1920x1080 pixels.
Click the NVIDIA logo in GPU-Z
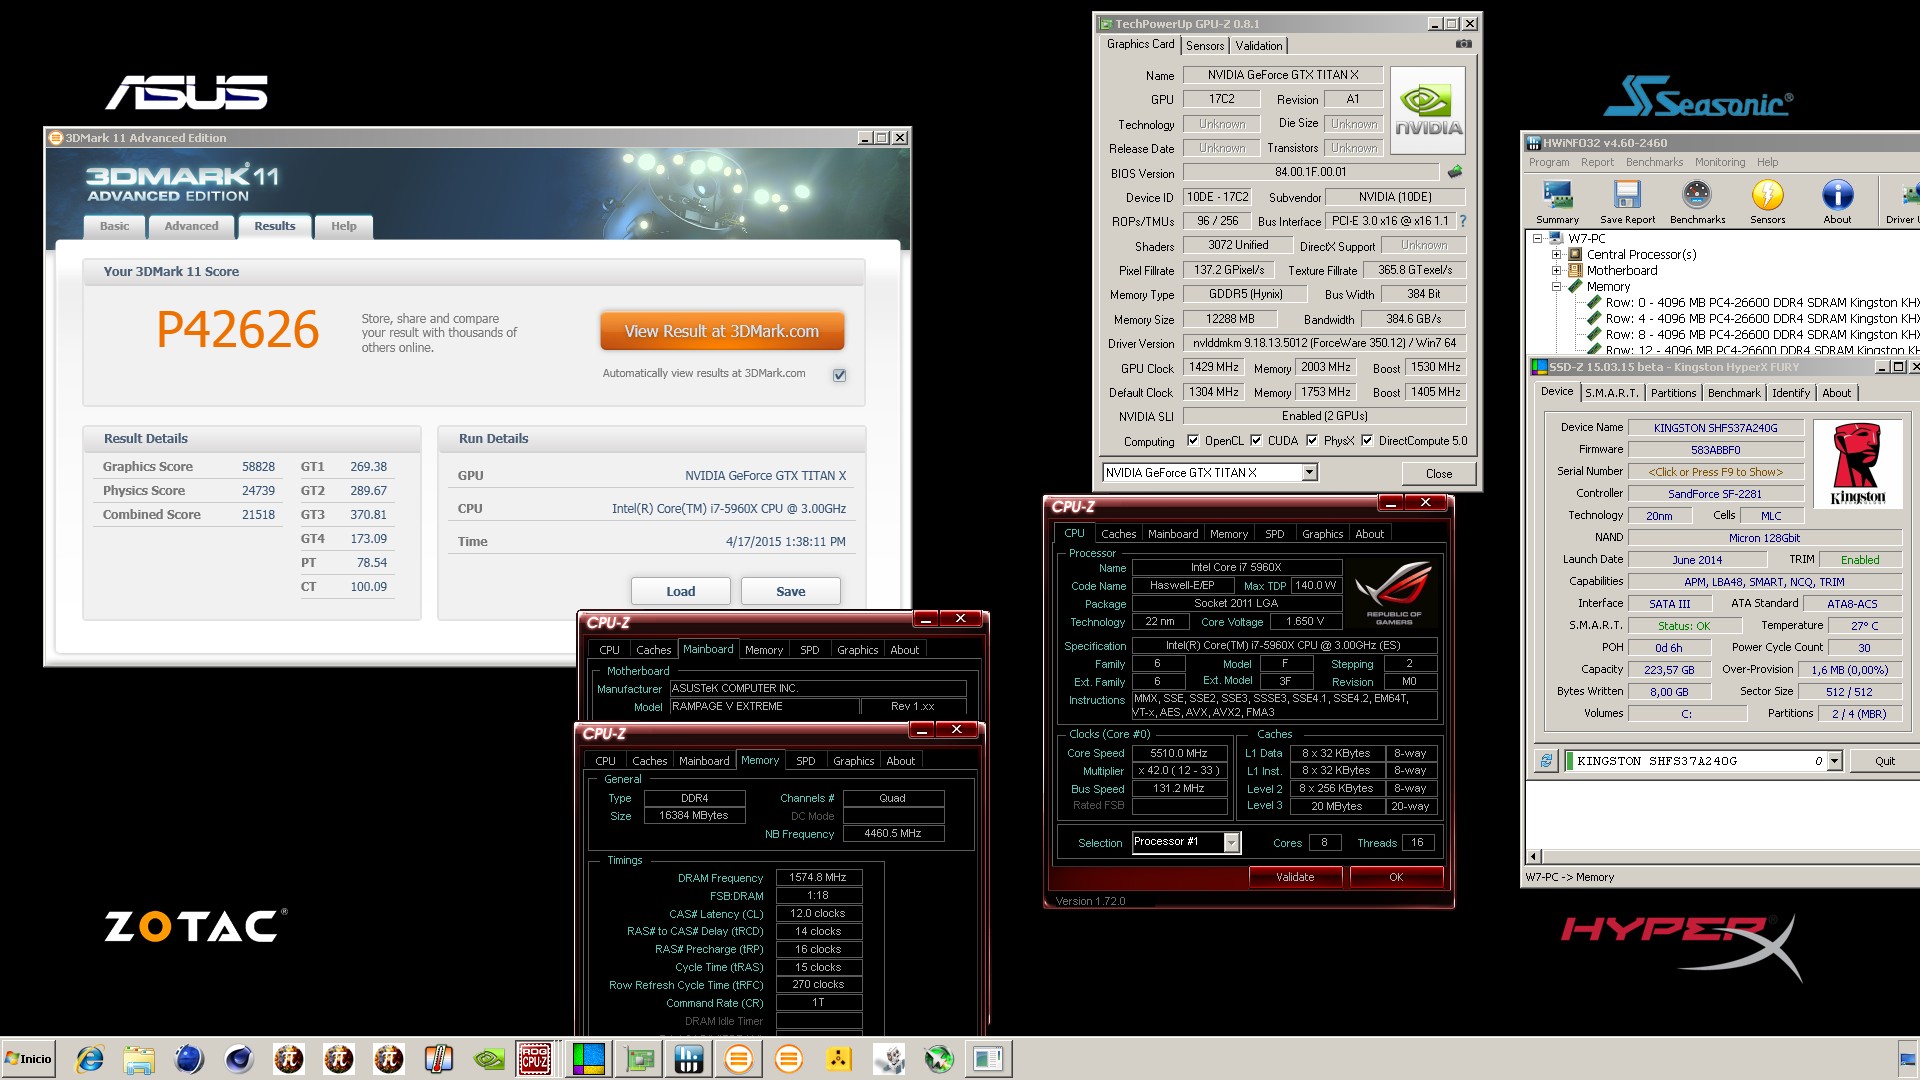point(1428,110)
